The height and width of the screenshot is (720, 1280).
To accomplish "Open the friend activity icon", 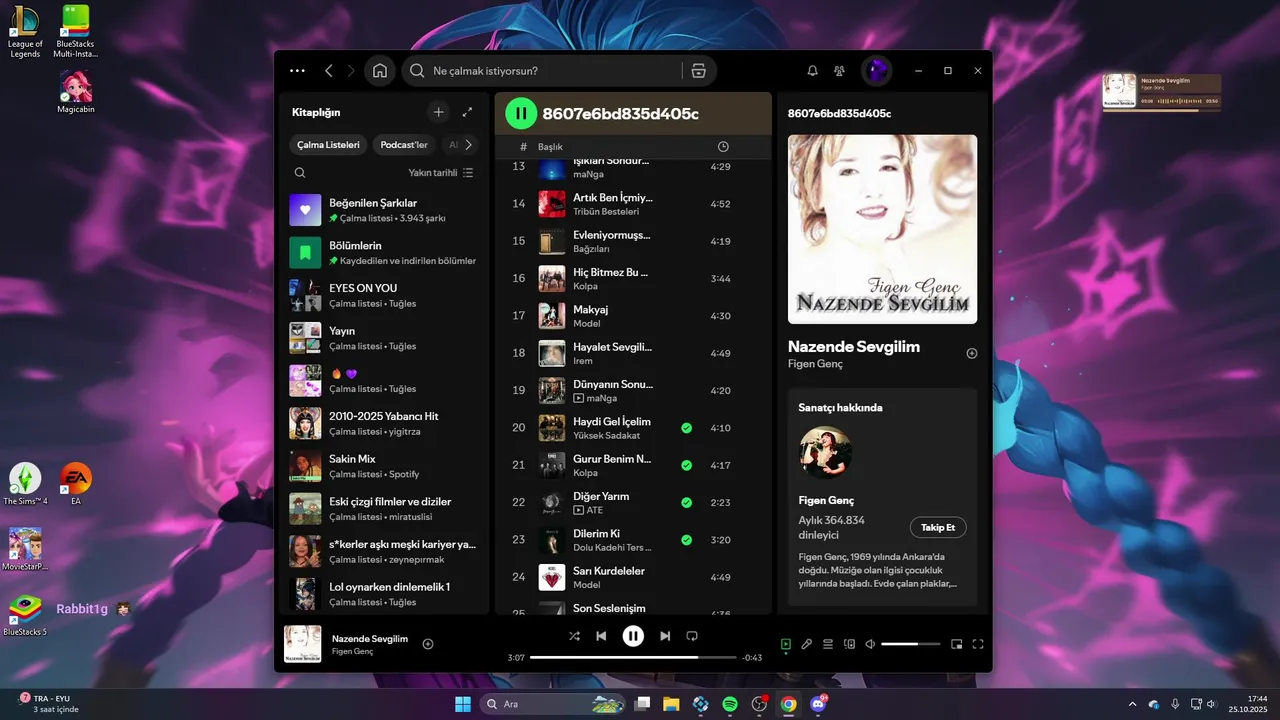I will [839, 71].
